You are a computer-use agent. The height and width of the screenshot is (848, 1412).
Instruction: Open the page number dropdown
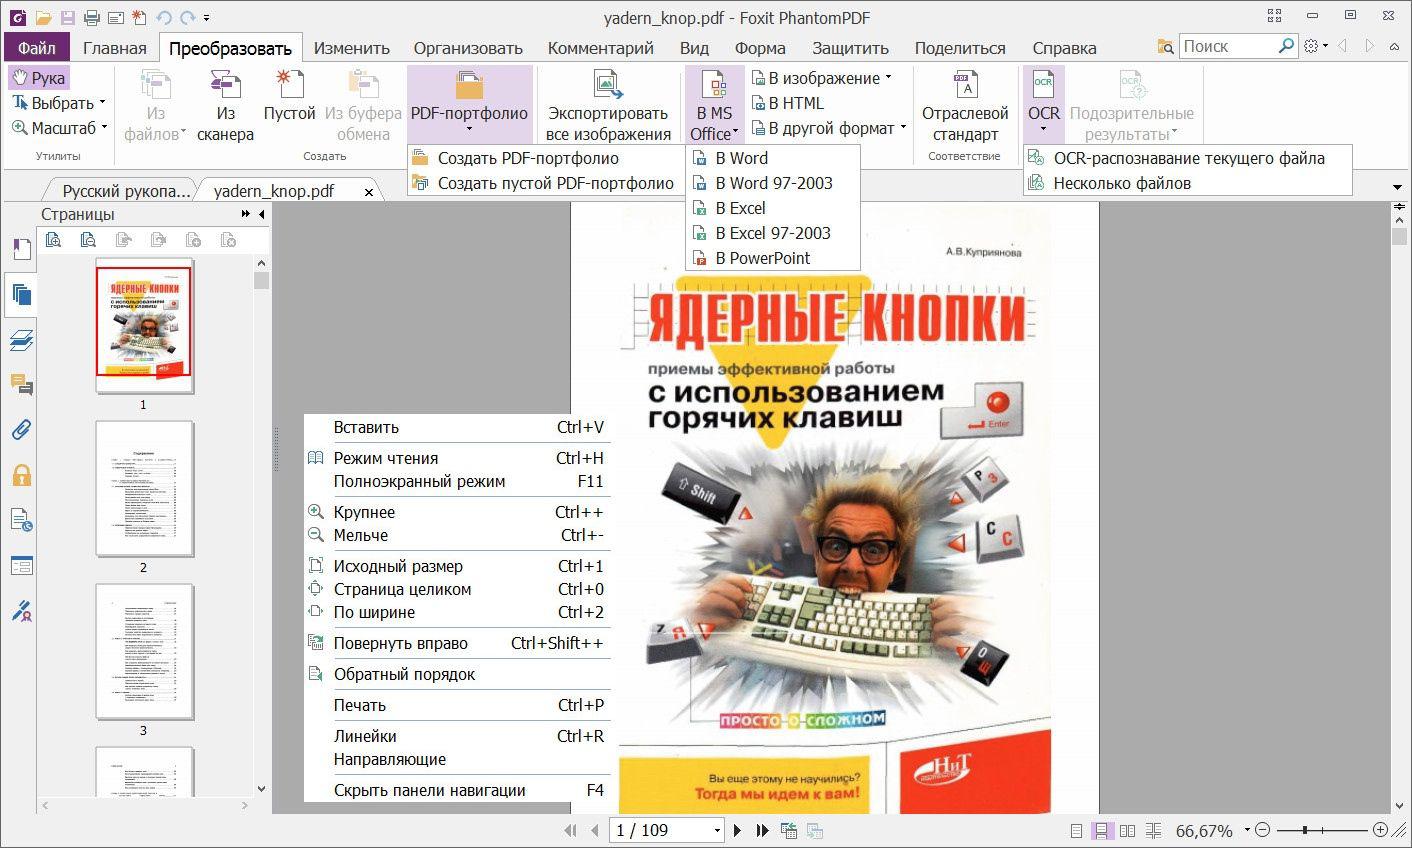coord(717,830)
